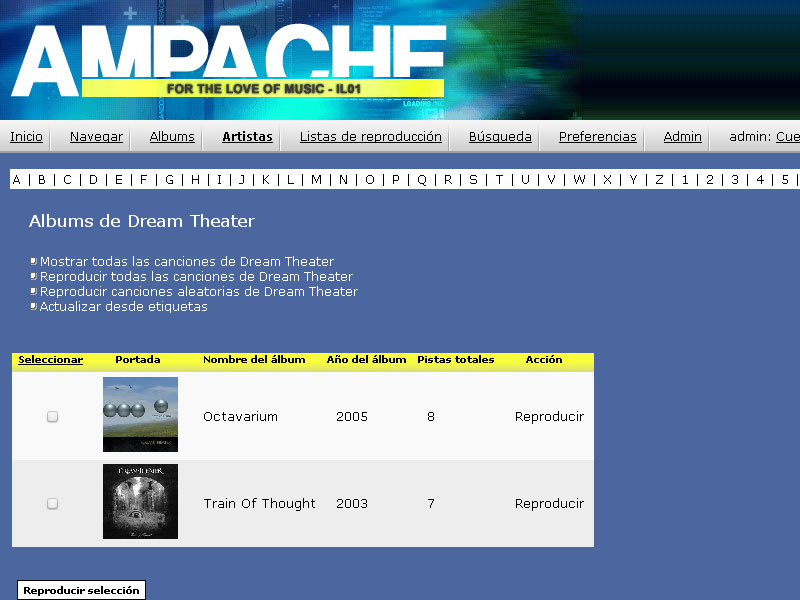Filter artists by letter F
The width and height of the screenshot is (800, 600).
coord(143,180)
